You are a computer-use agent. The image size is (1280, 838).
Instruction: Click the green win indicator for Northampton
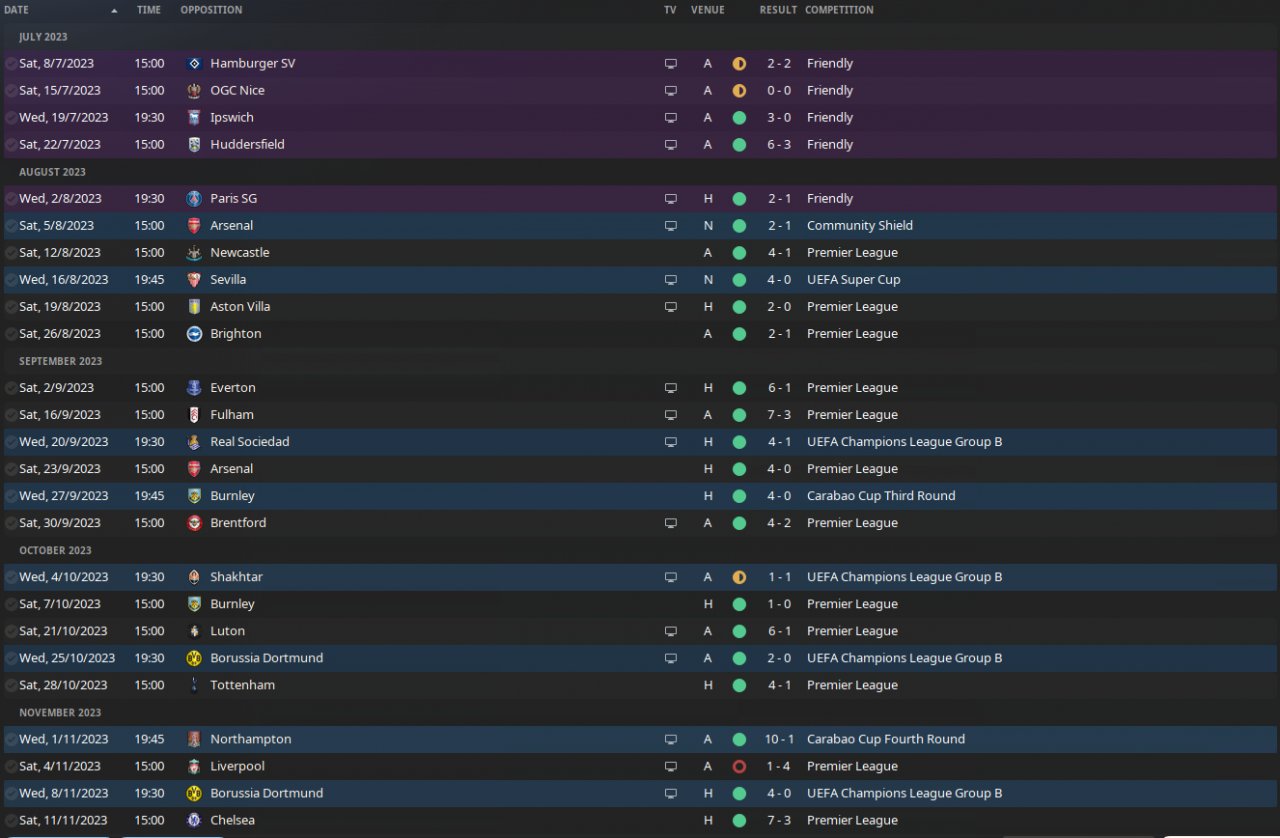tap(739, 739)
